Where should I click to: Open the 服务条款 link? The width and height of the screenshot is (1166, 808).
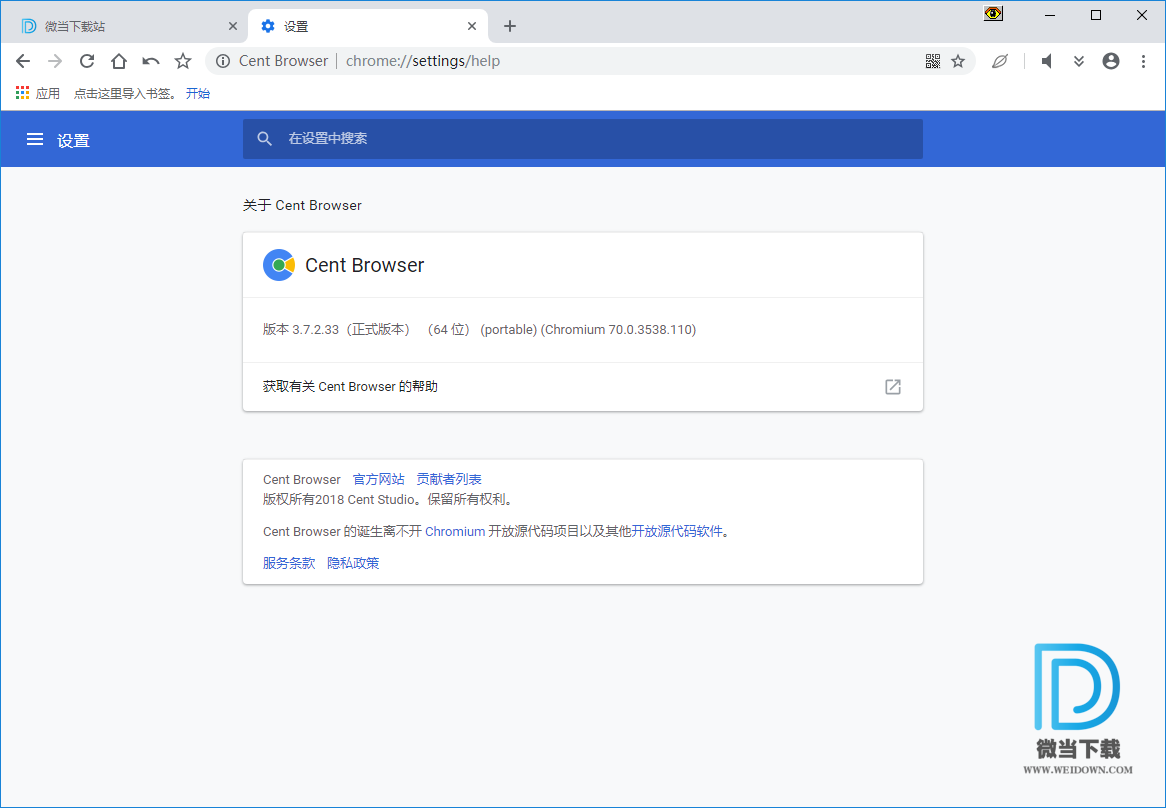(x=289, y=563)
